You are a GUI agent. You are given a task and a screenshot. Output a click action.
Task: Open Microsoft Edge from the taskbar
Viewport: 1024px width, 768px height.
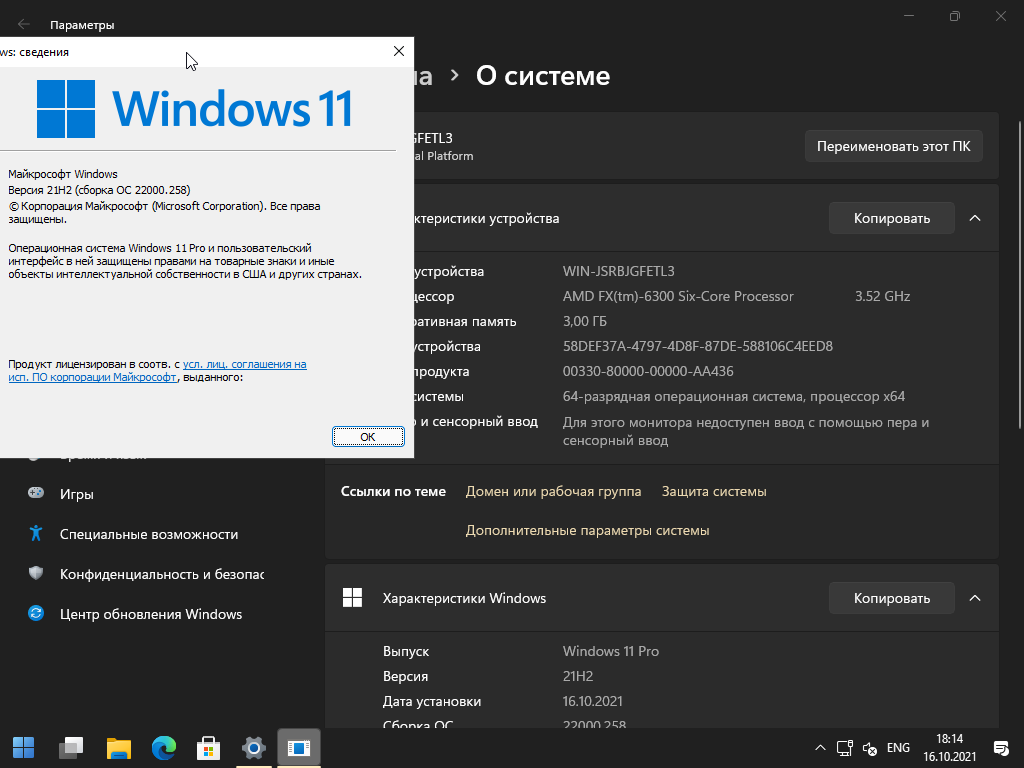click(x=163, y=747)
